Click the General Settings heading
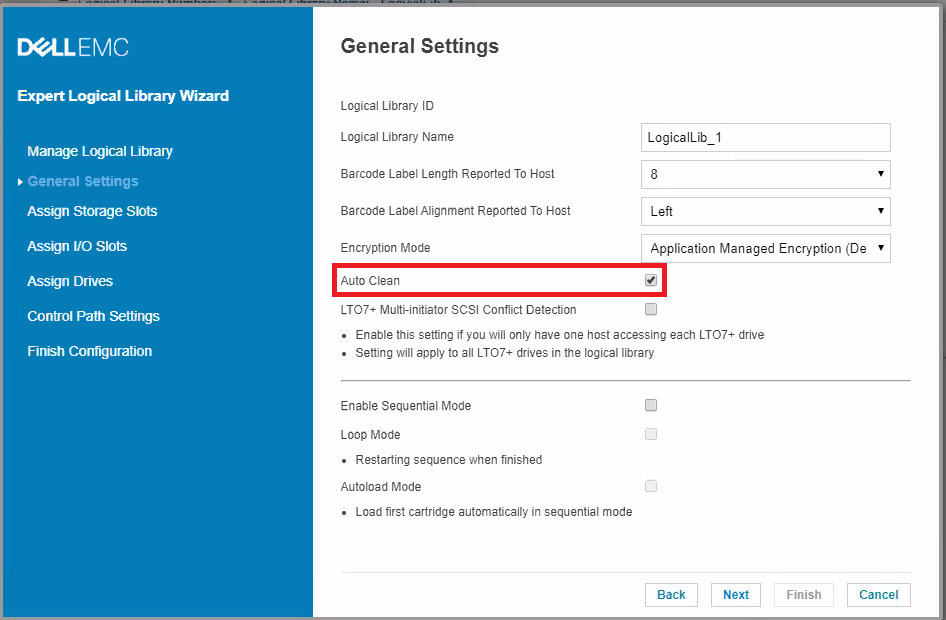This screenshot has width=946, height=620. point(420,46)
